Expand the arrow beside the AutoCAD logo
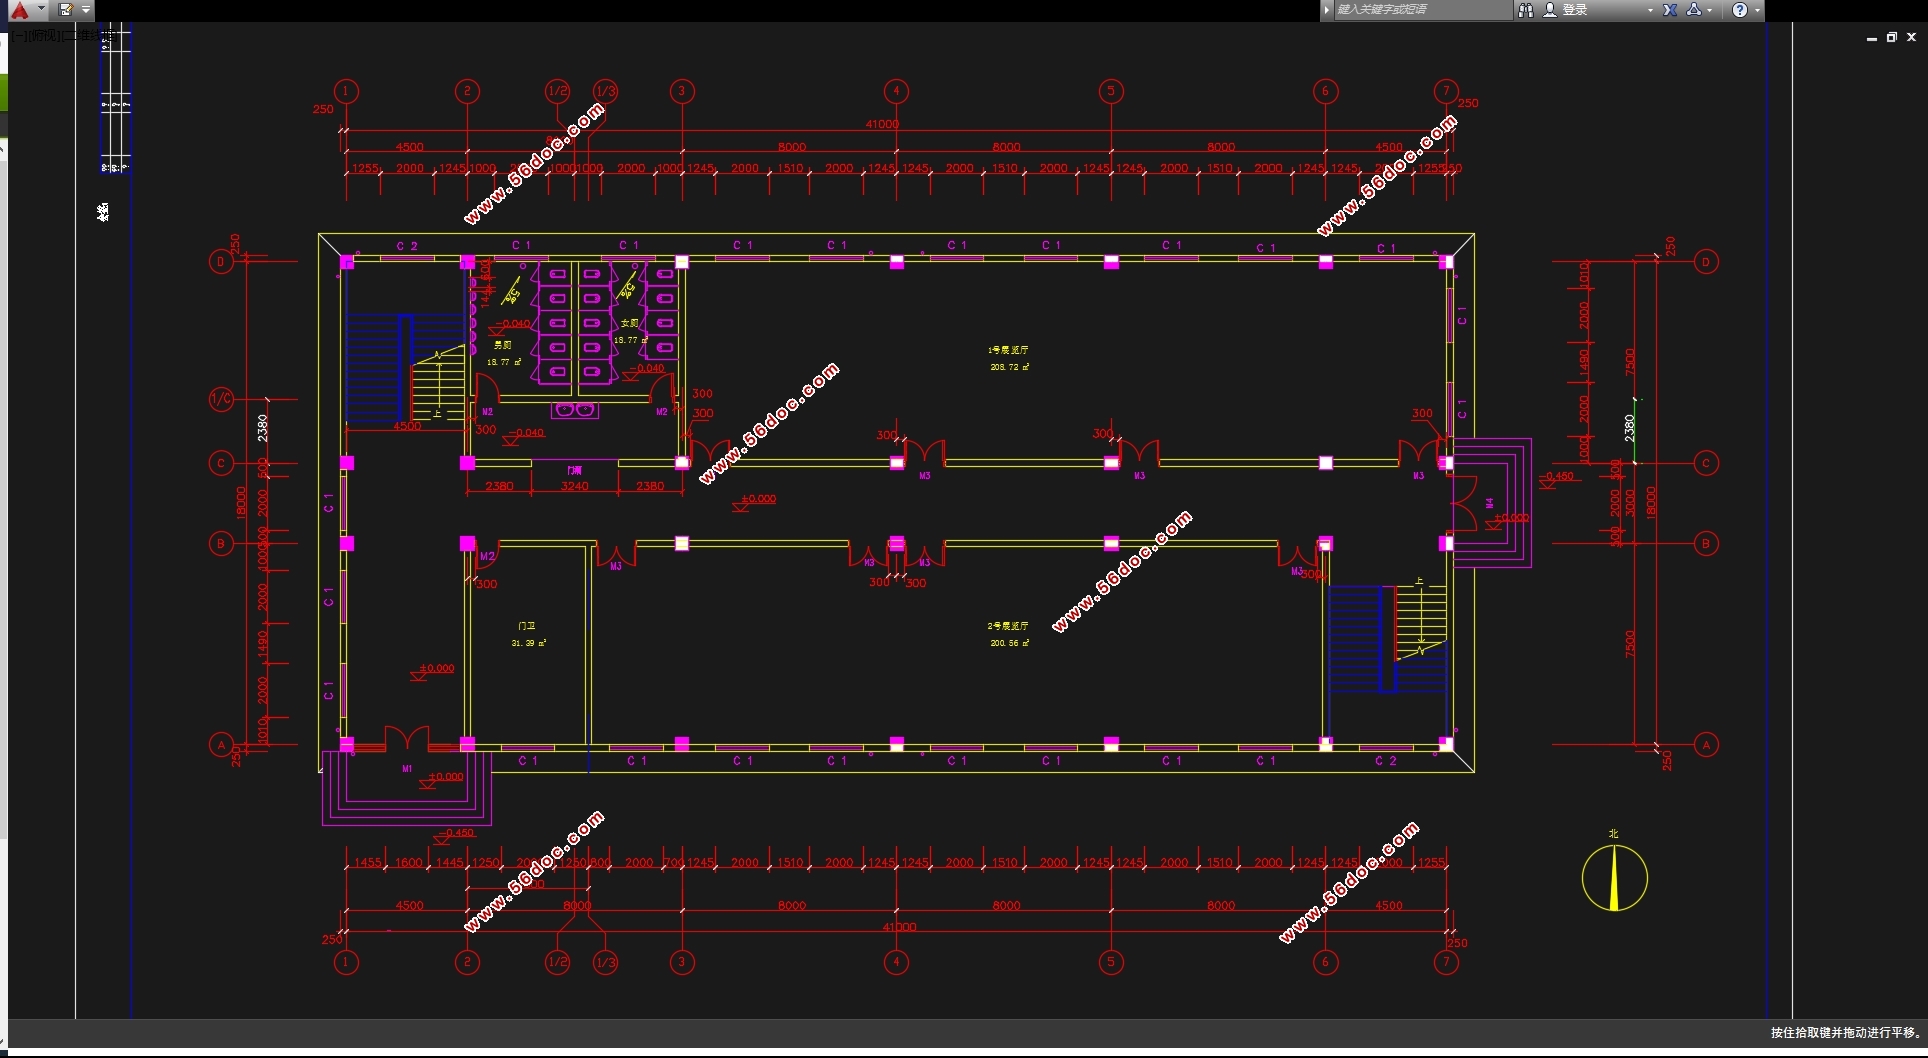 (x=41, y=9)
